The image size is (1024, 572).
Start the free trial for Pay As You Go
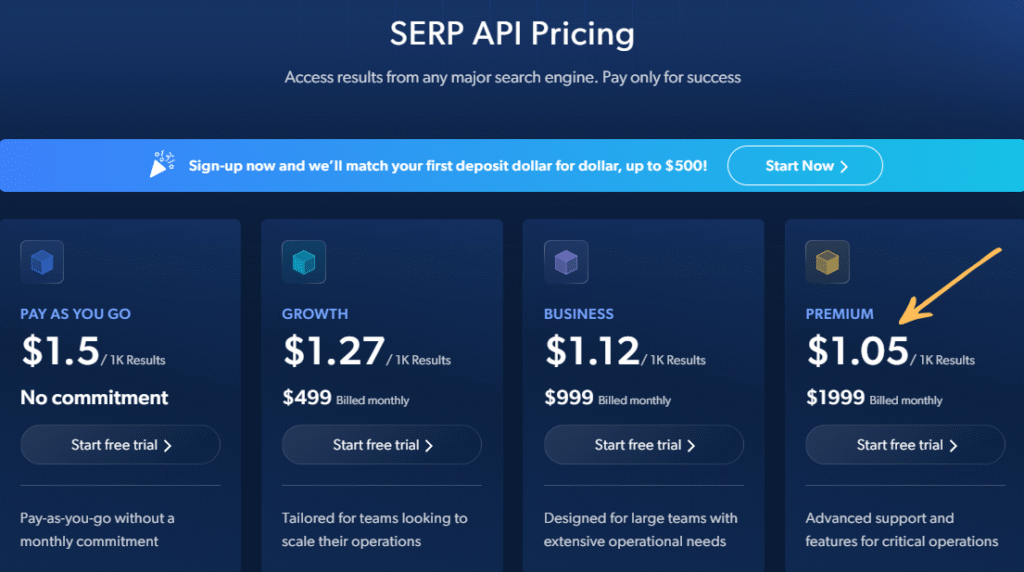click(120, 445)
